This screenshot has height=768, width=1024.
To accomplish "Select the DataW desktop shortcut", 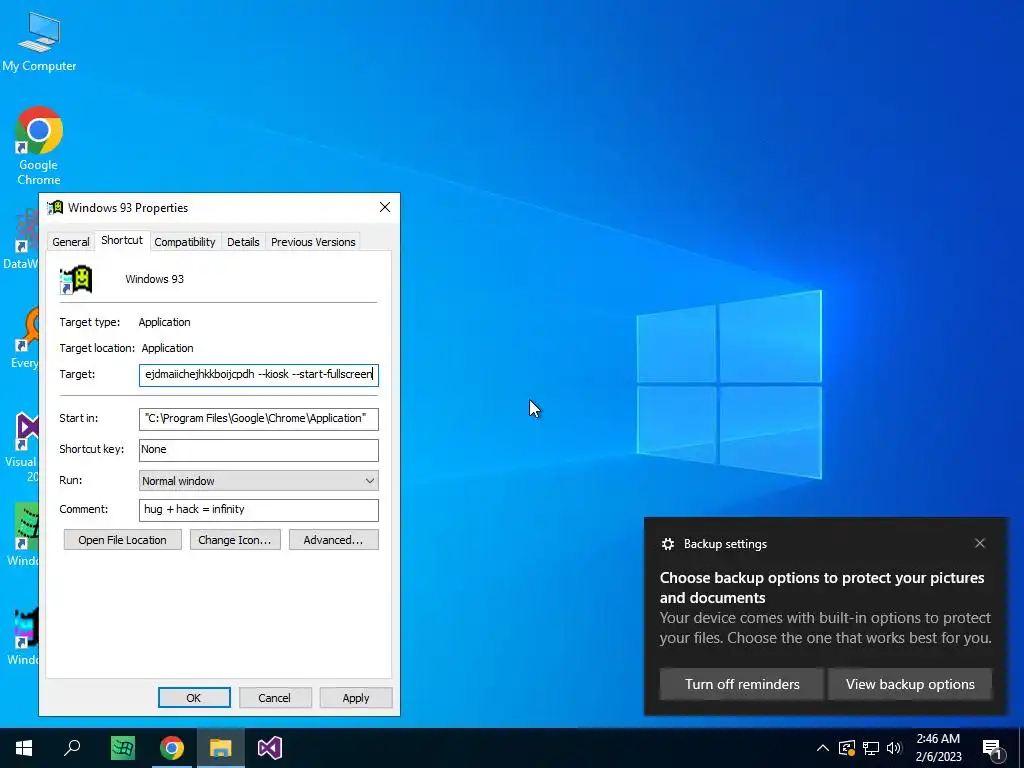I will [x=21, y=238].
